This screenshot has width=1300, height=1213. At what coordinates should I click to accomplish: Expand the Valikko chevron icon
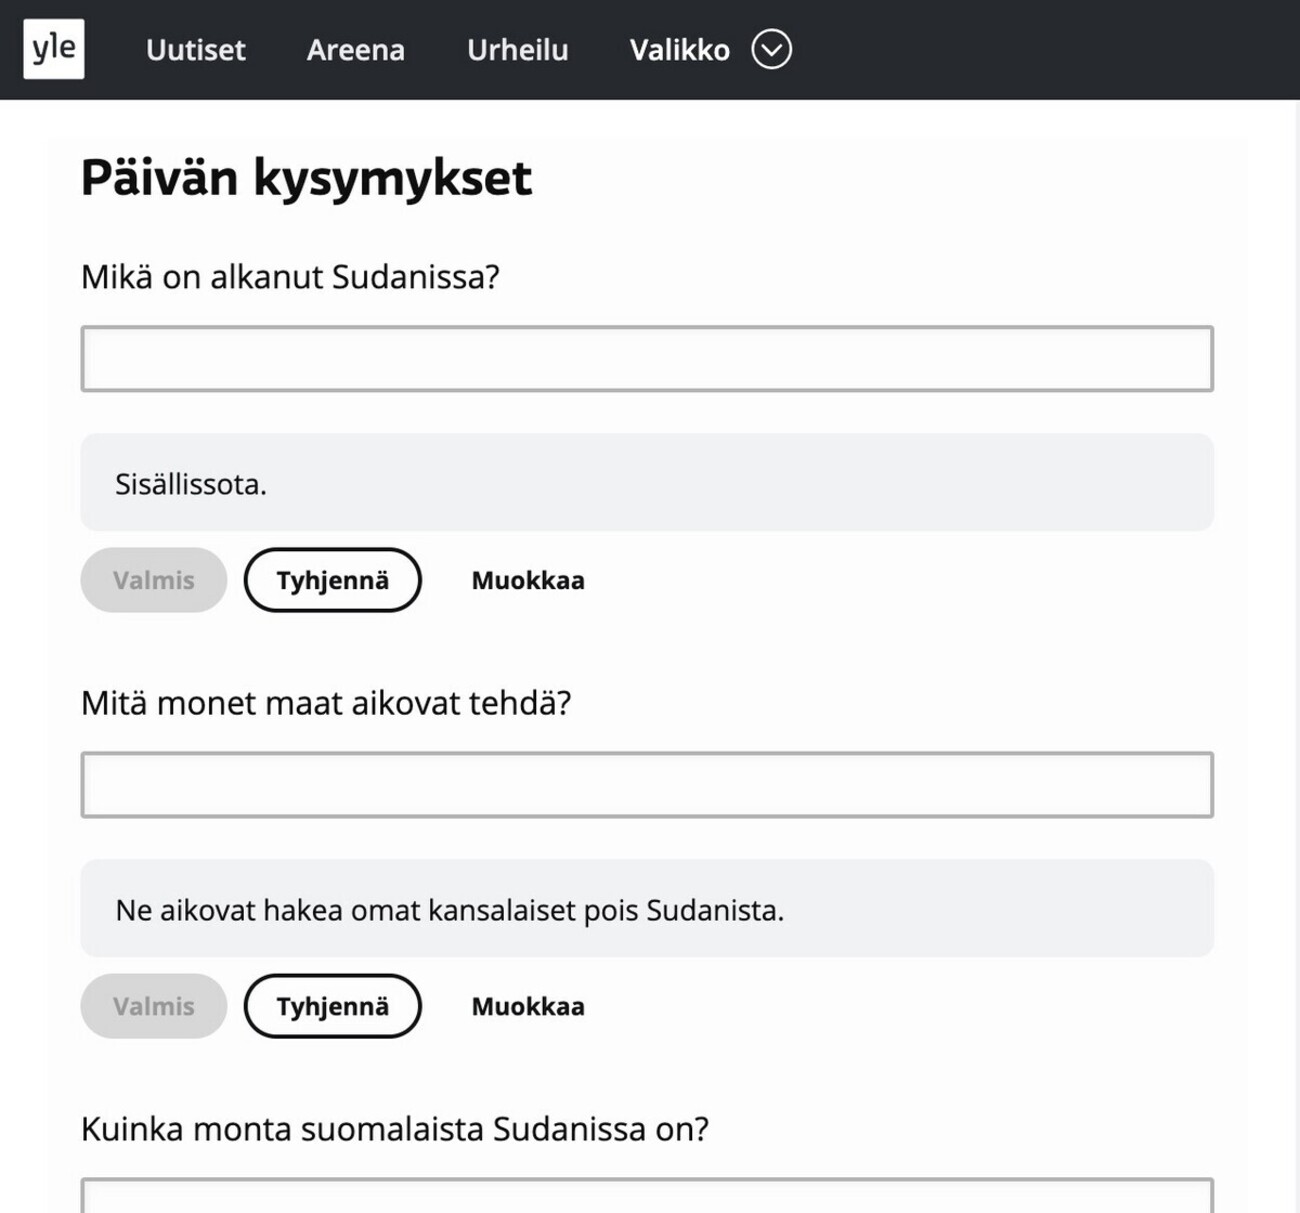click(771, 49)
